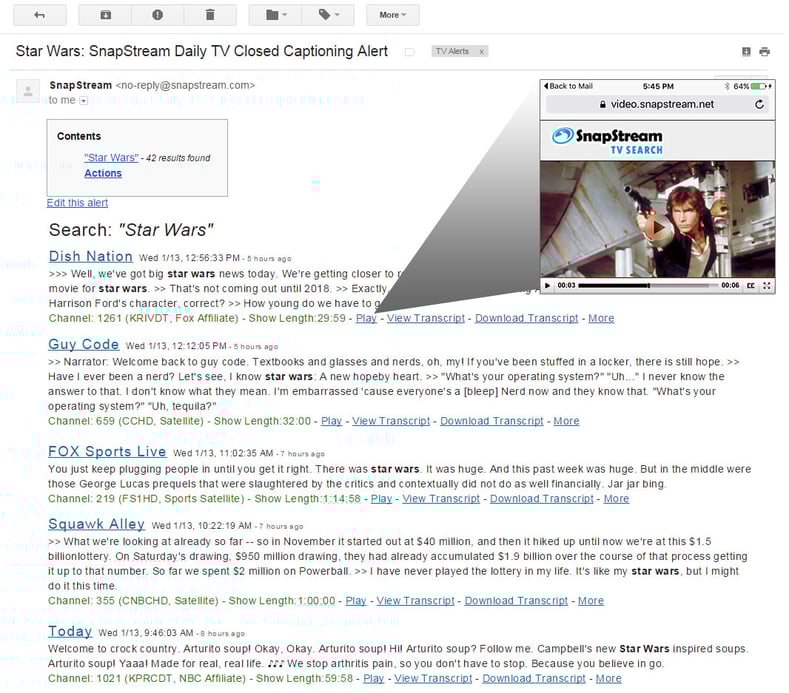789x693 pixels.
Task: Toggle closed captions on the video player
Action: (x=750, y=285)
